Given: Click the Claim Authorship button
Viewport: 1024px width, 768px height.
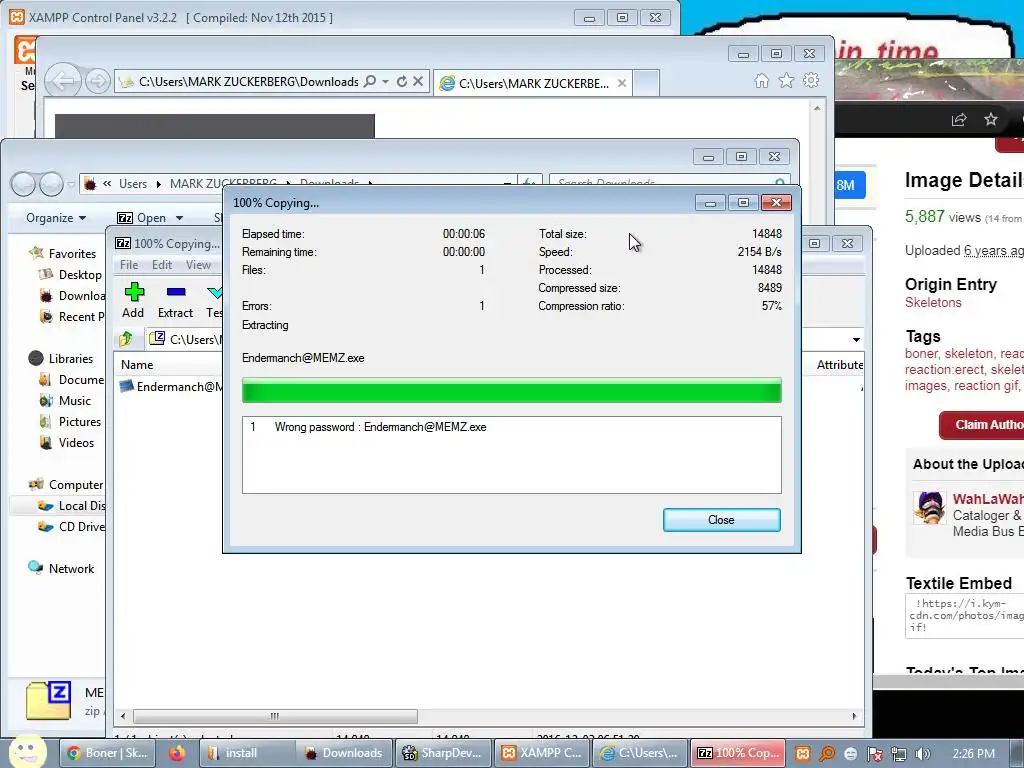Looking at the screenshot, I should pos(982,425).
